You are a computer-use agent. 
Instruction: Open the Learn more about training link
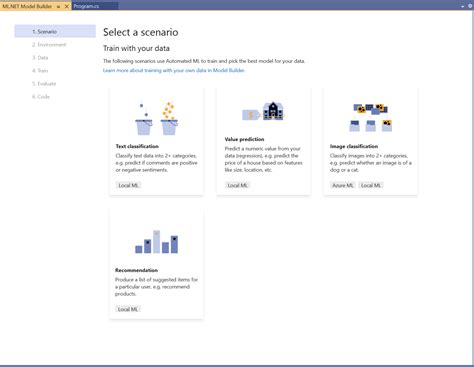[174, 70]
